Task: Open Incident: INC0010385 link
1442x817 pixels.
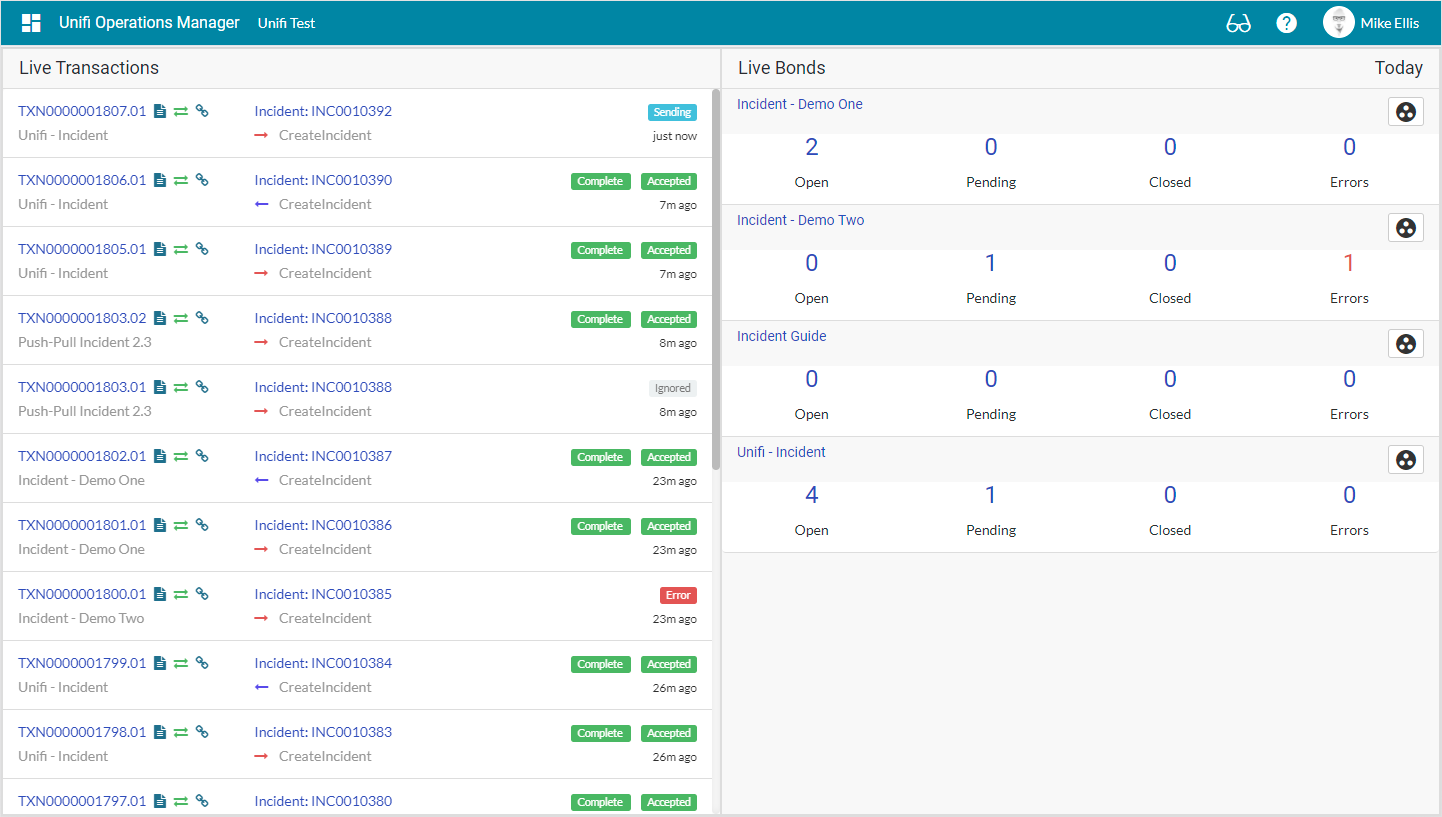Action: tap(323, 594)
